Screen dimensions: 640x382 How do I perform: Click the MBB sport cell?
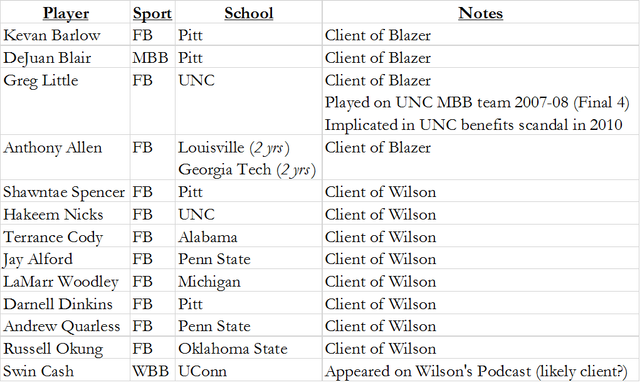pyautogui.click(x=150, y=58)
